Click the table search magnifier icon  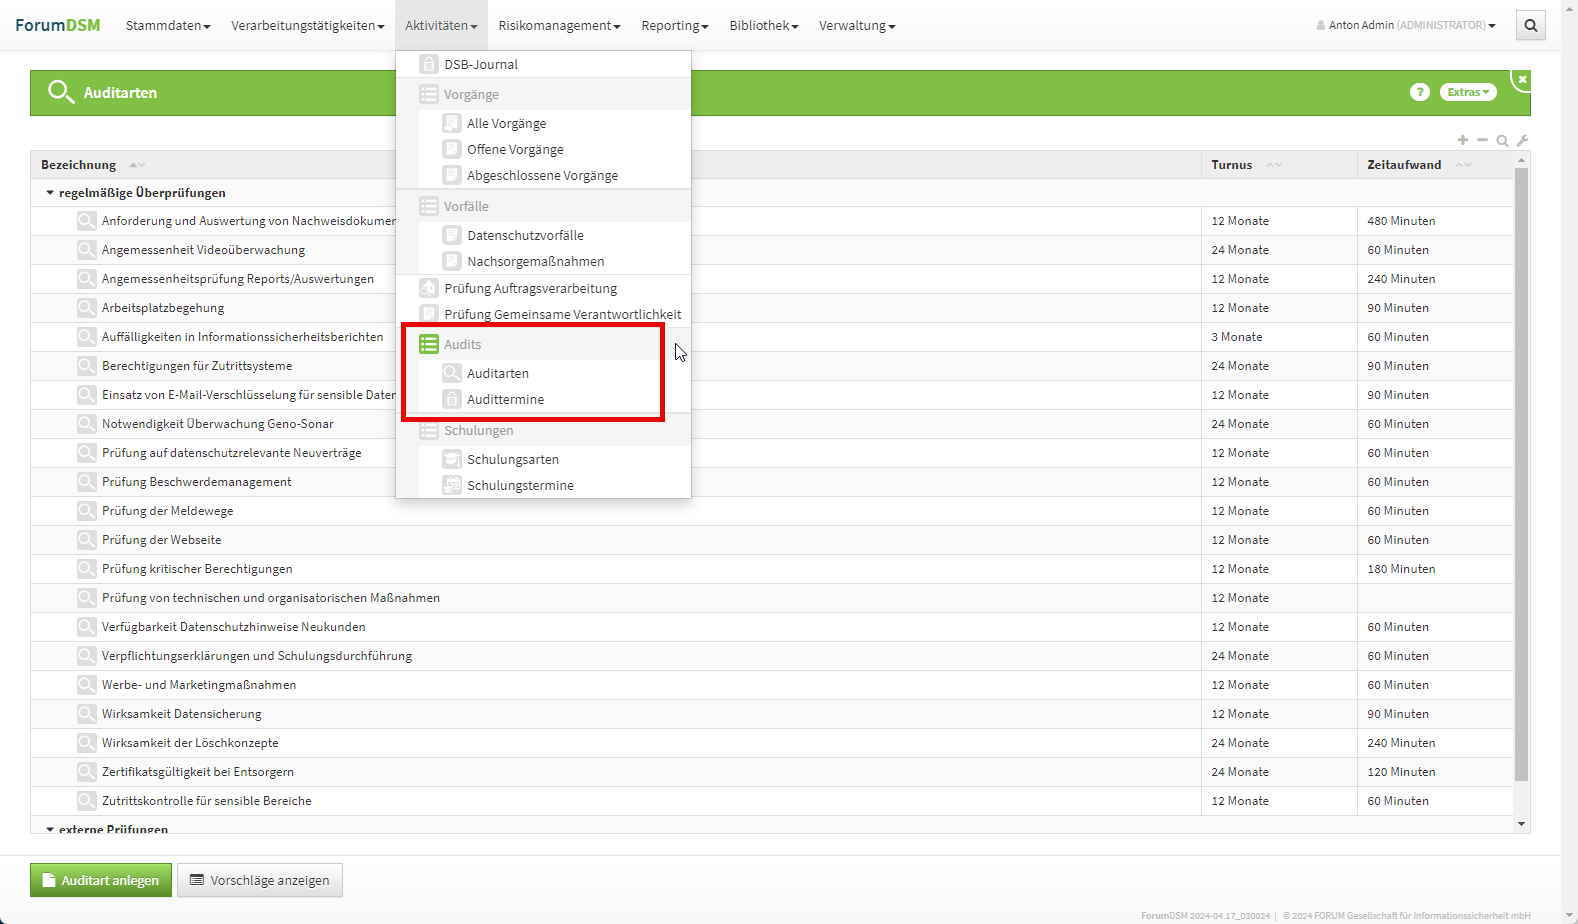point(1502,141)
